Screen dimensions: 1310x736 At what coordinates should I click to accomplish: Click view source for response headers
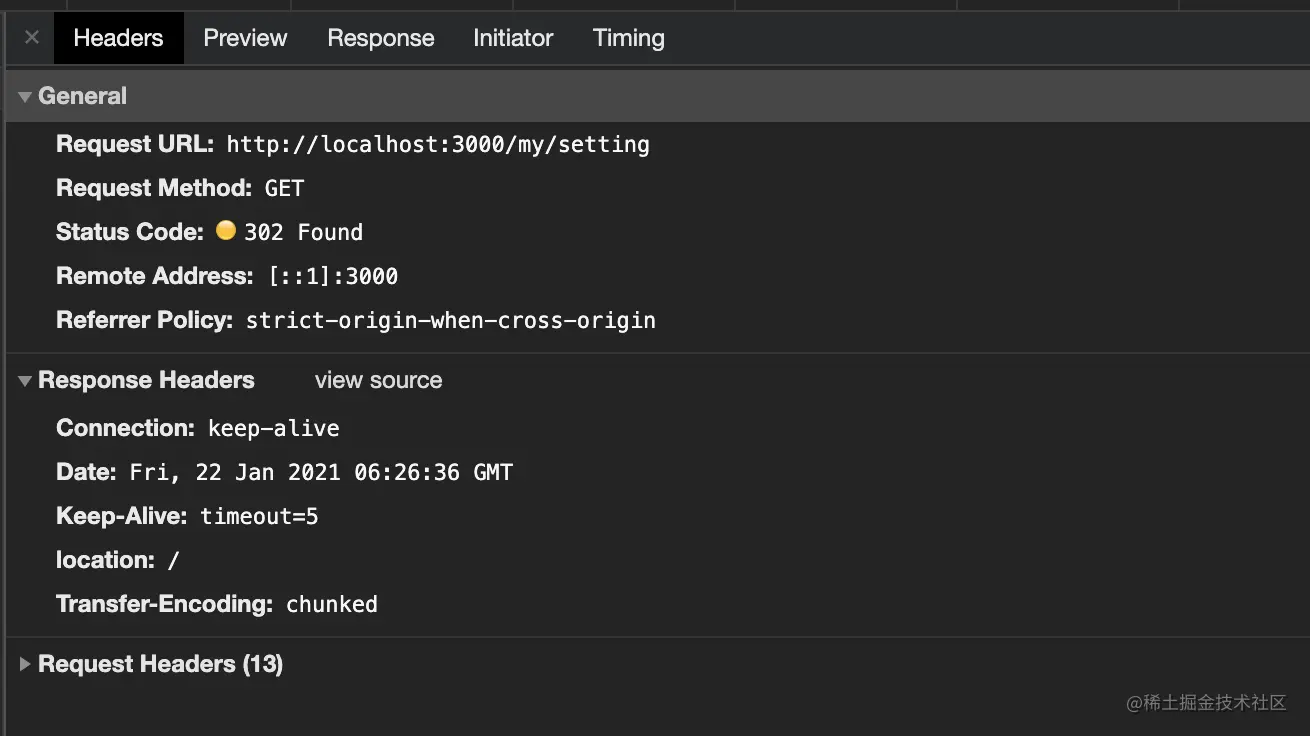pos(378,380)
